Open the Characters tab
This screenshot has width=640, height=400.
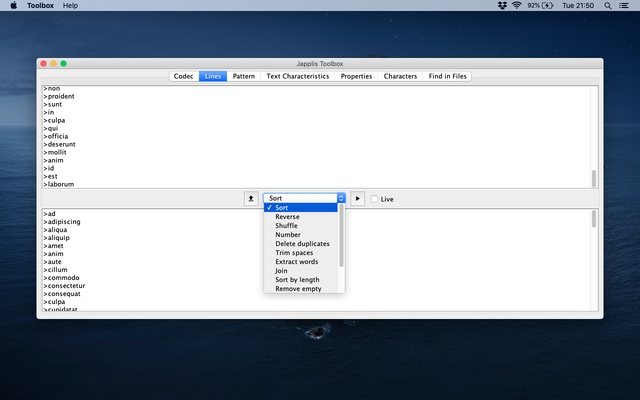coord(400,76)
